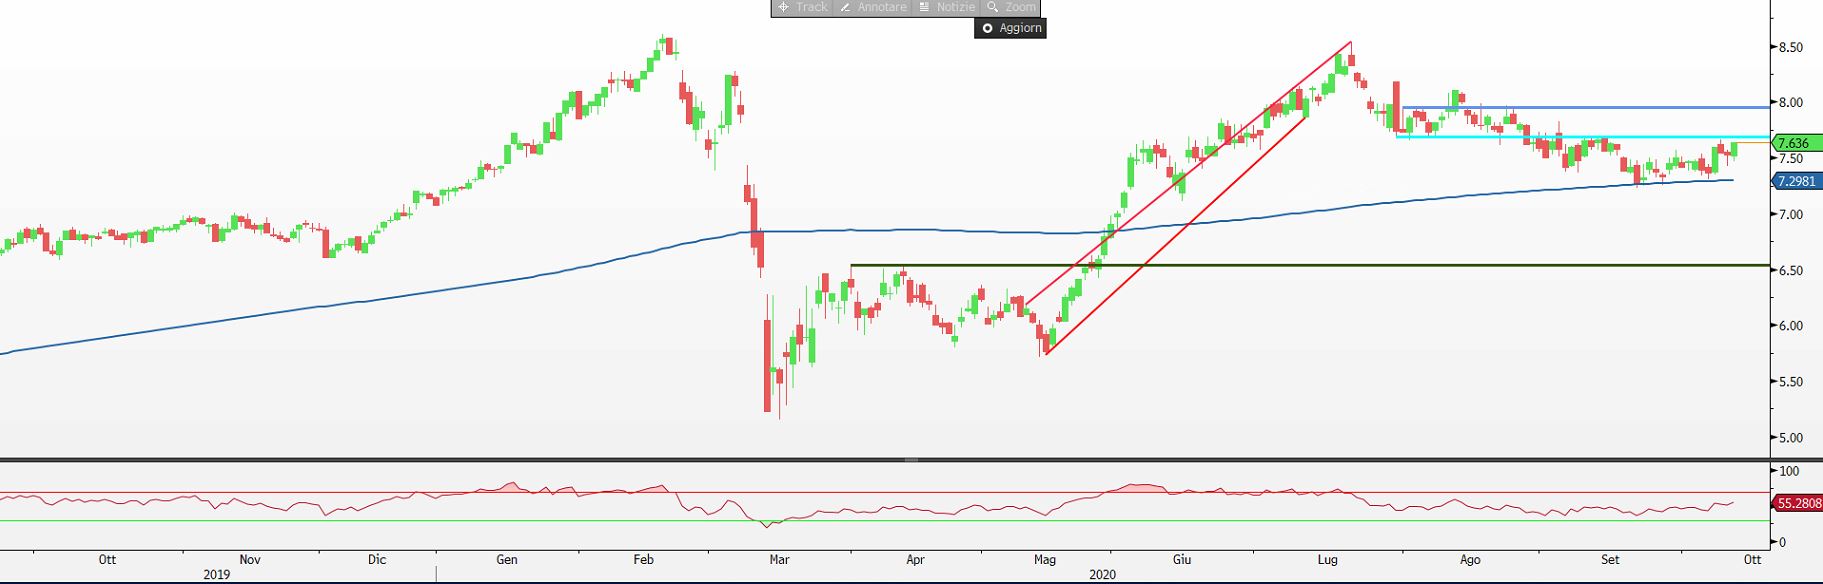Select the cyan horizontal line near 7.70
Image resolution: width=1823 pixels, height=584 pixels.
pos(1583,136)
